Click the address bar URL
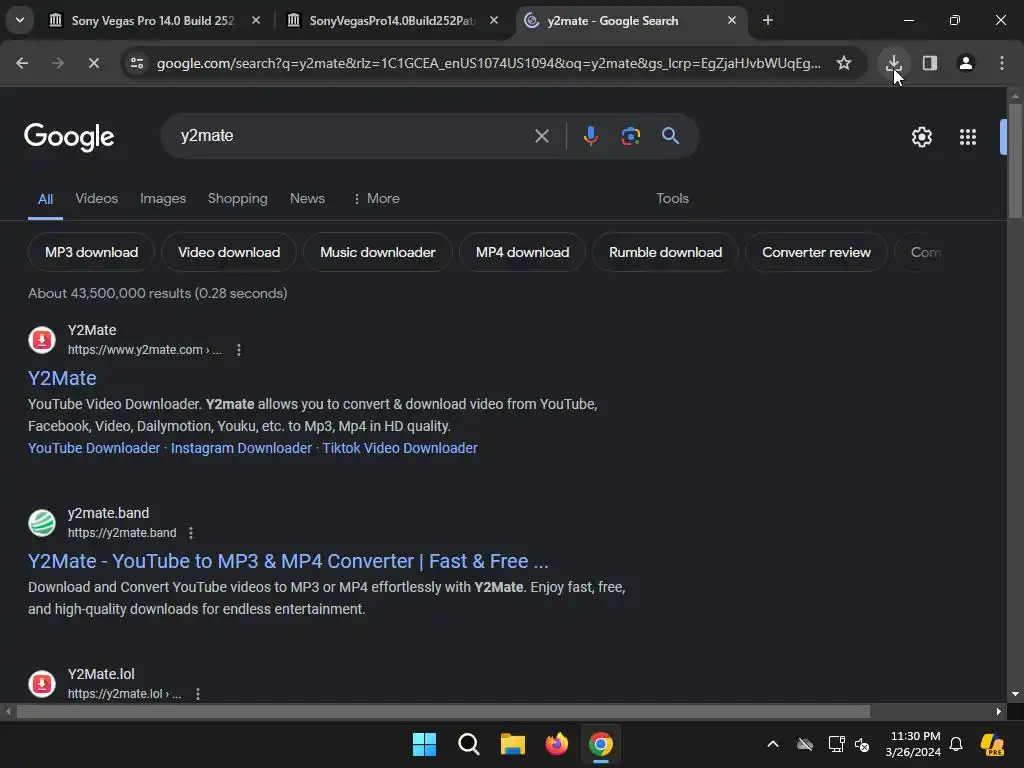The image size is (1024, 768). tap(488, 63)
